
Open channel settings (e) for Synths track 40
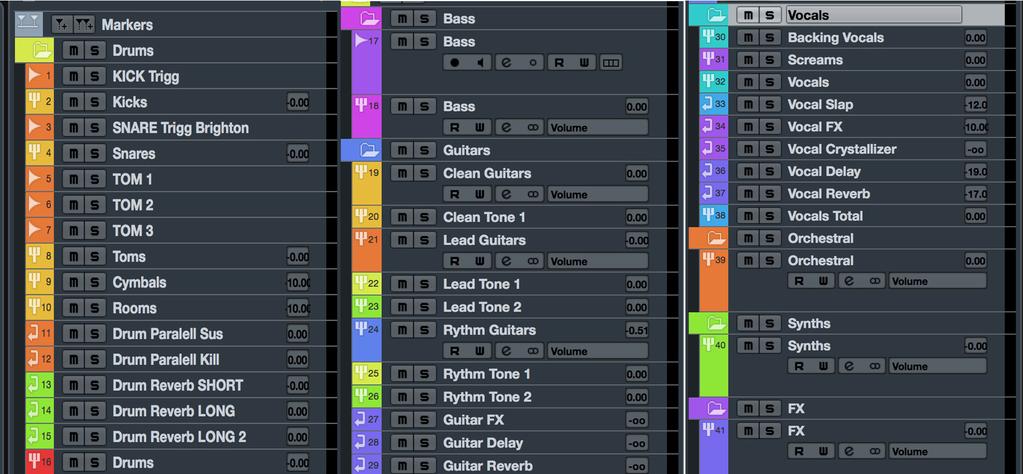tap(849, 366)
